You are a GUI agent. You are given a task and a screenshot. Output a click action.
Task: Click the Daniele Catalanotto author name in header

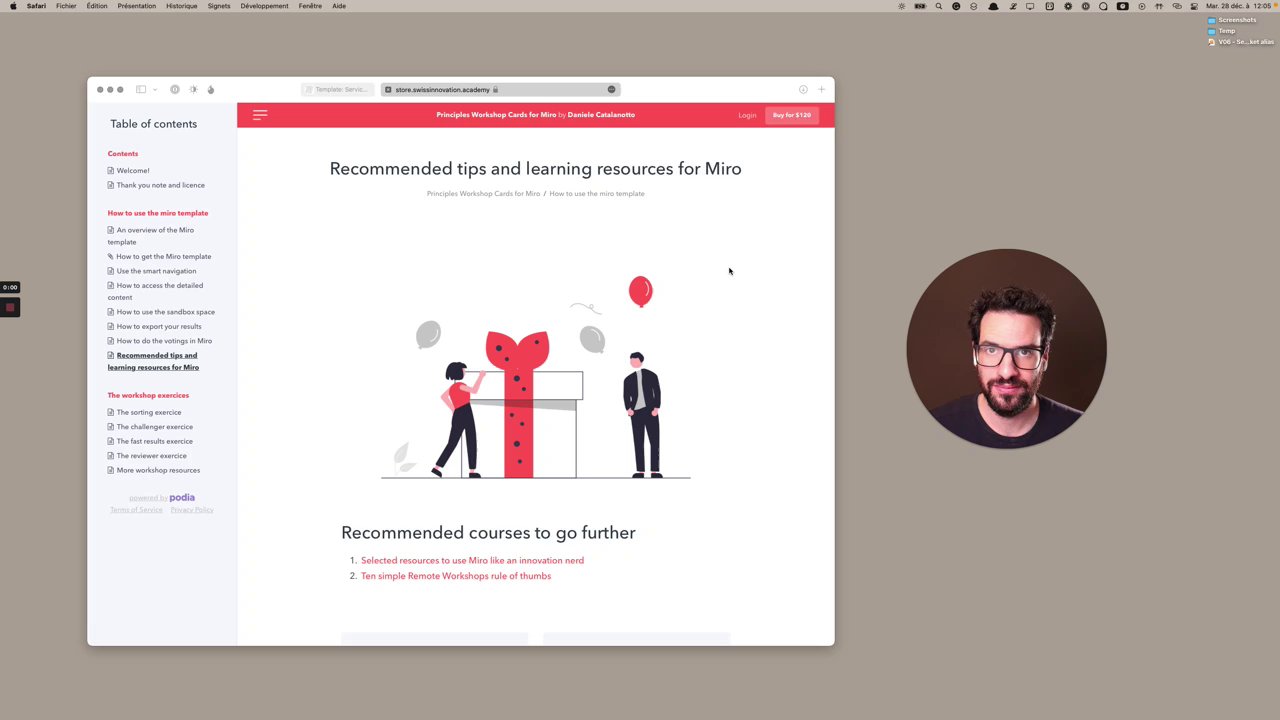tap(601, 115)
